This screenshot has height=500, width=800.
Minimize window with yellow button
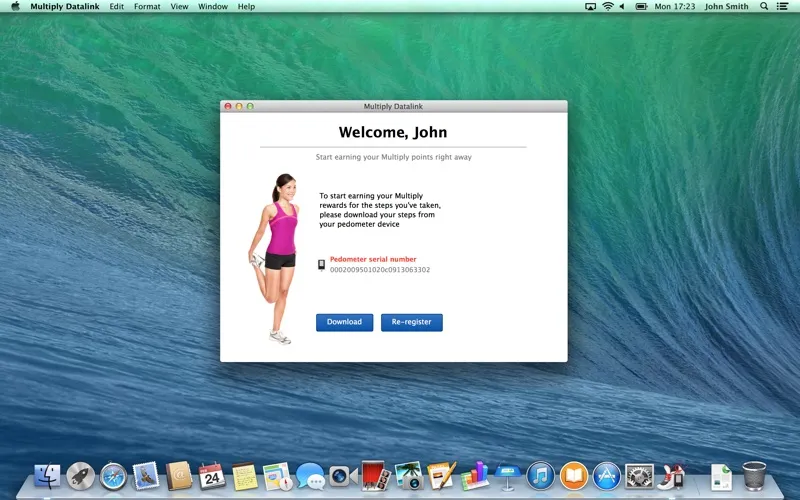239,106
